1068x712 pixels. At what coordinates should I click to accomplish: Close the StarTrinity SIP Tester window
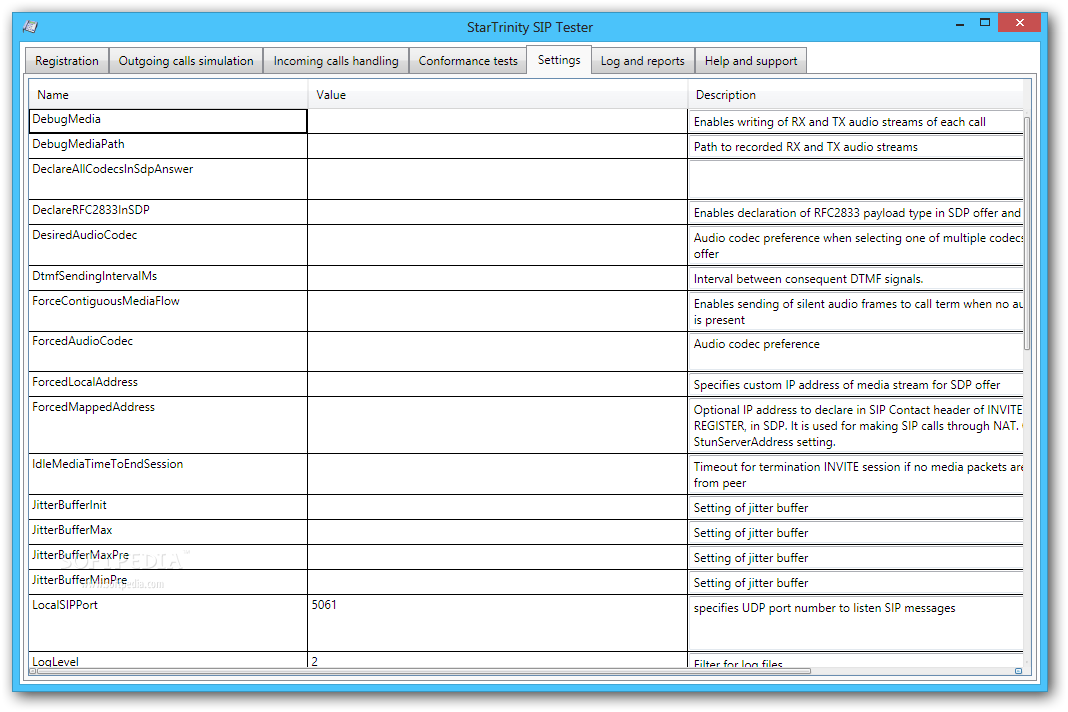(x=1019, y=22)
